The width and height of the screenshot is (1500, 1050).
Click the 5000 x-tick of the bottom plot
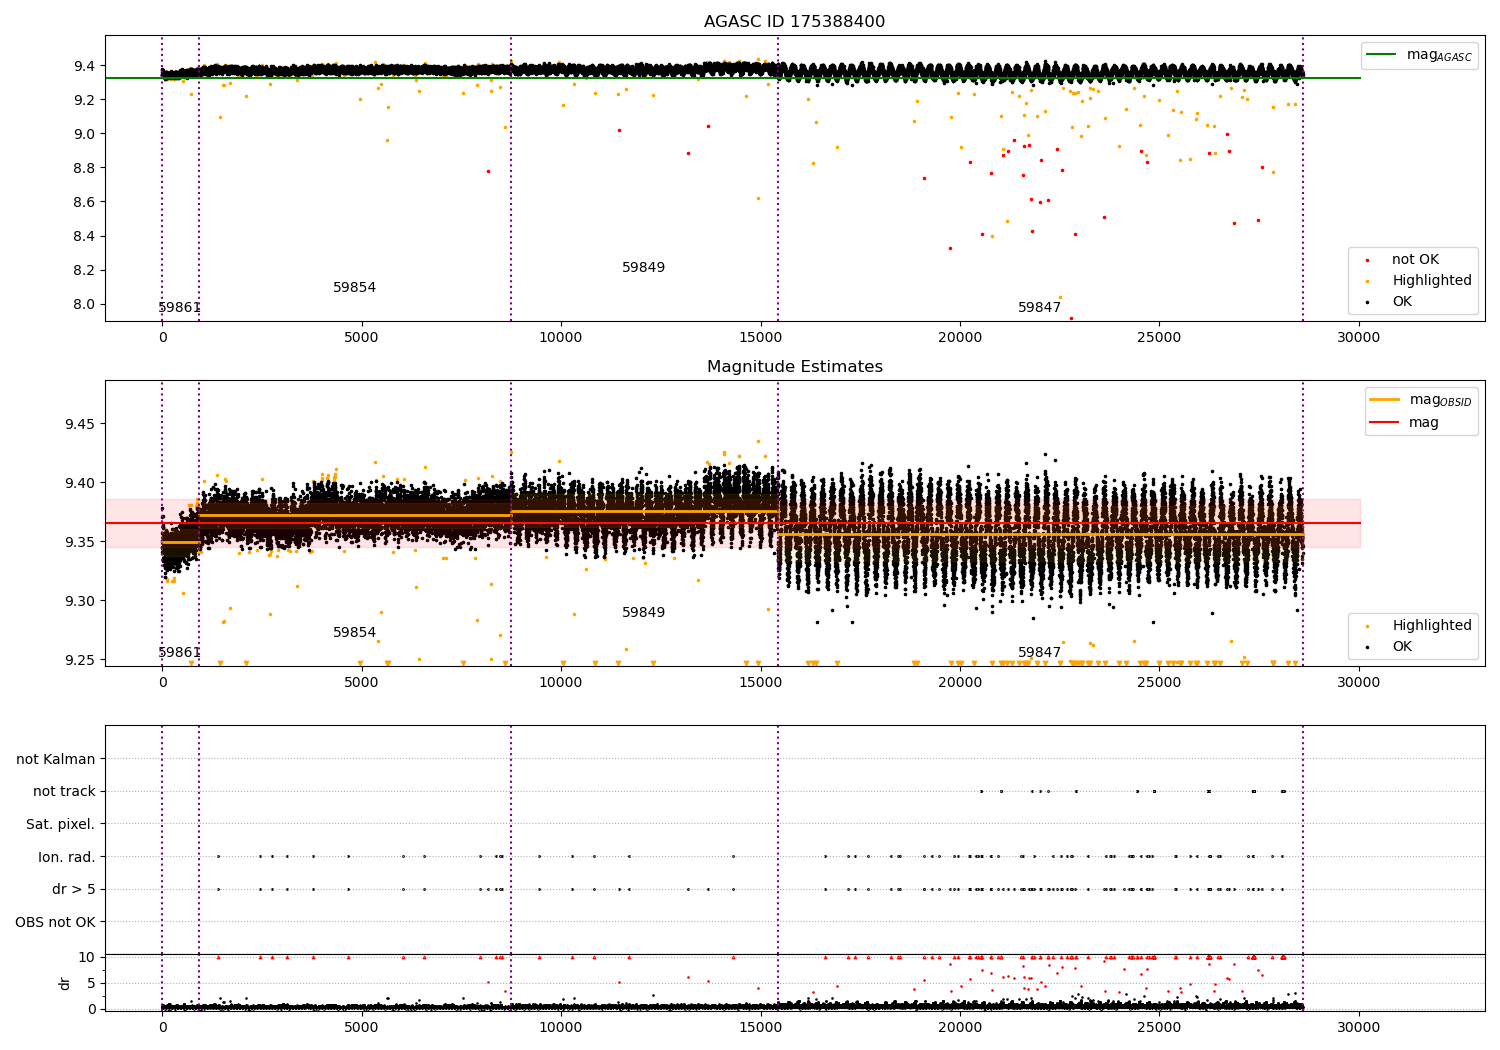(x=361, y=1027)
